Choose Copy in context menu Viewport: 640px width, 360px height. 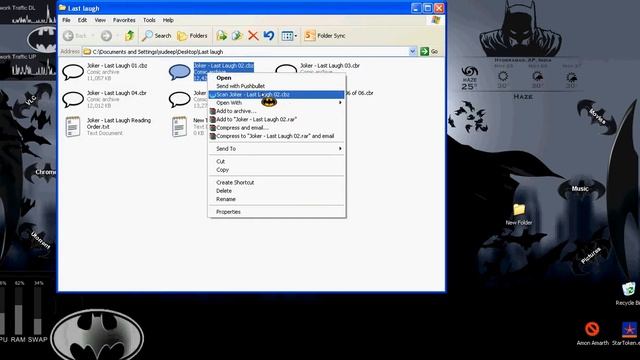point(277,170)
